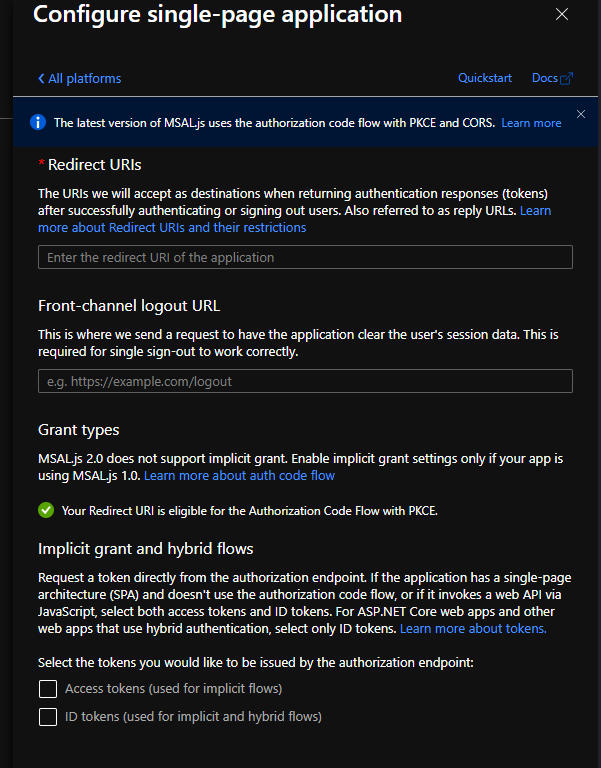601x768 pixels.
Task: Go back to All platforms
Action: coord(80,78)
